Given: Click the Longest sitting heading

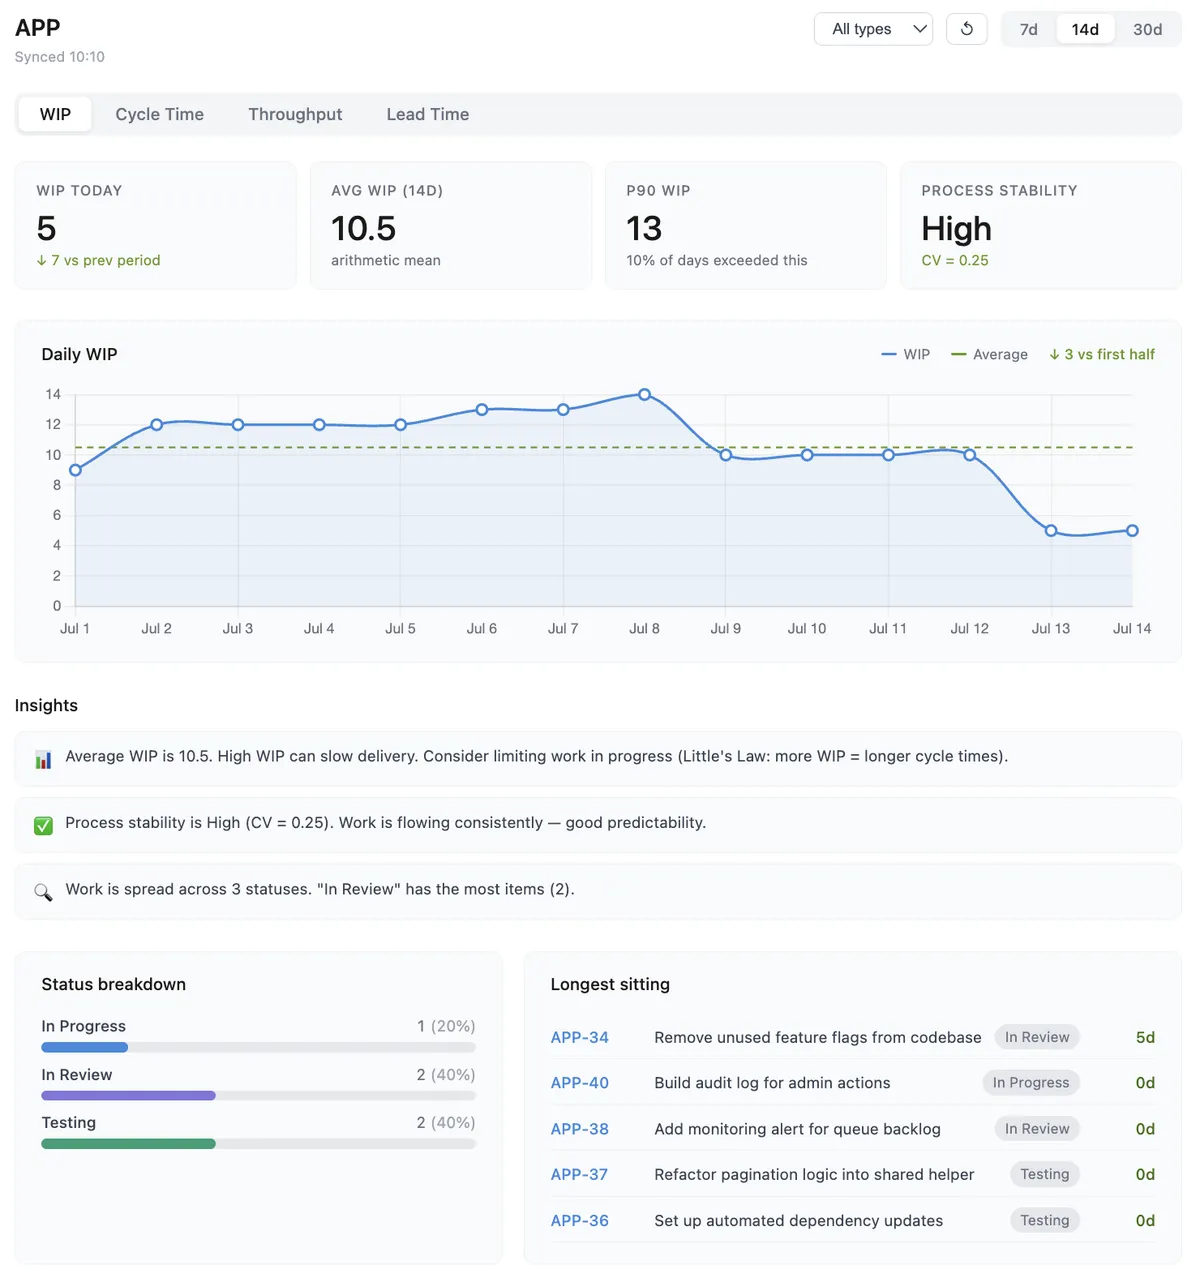Looking at the screenshot, I should 610,984.
